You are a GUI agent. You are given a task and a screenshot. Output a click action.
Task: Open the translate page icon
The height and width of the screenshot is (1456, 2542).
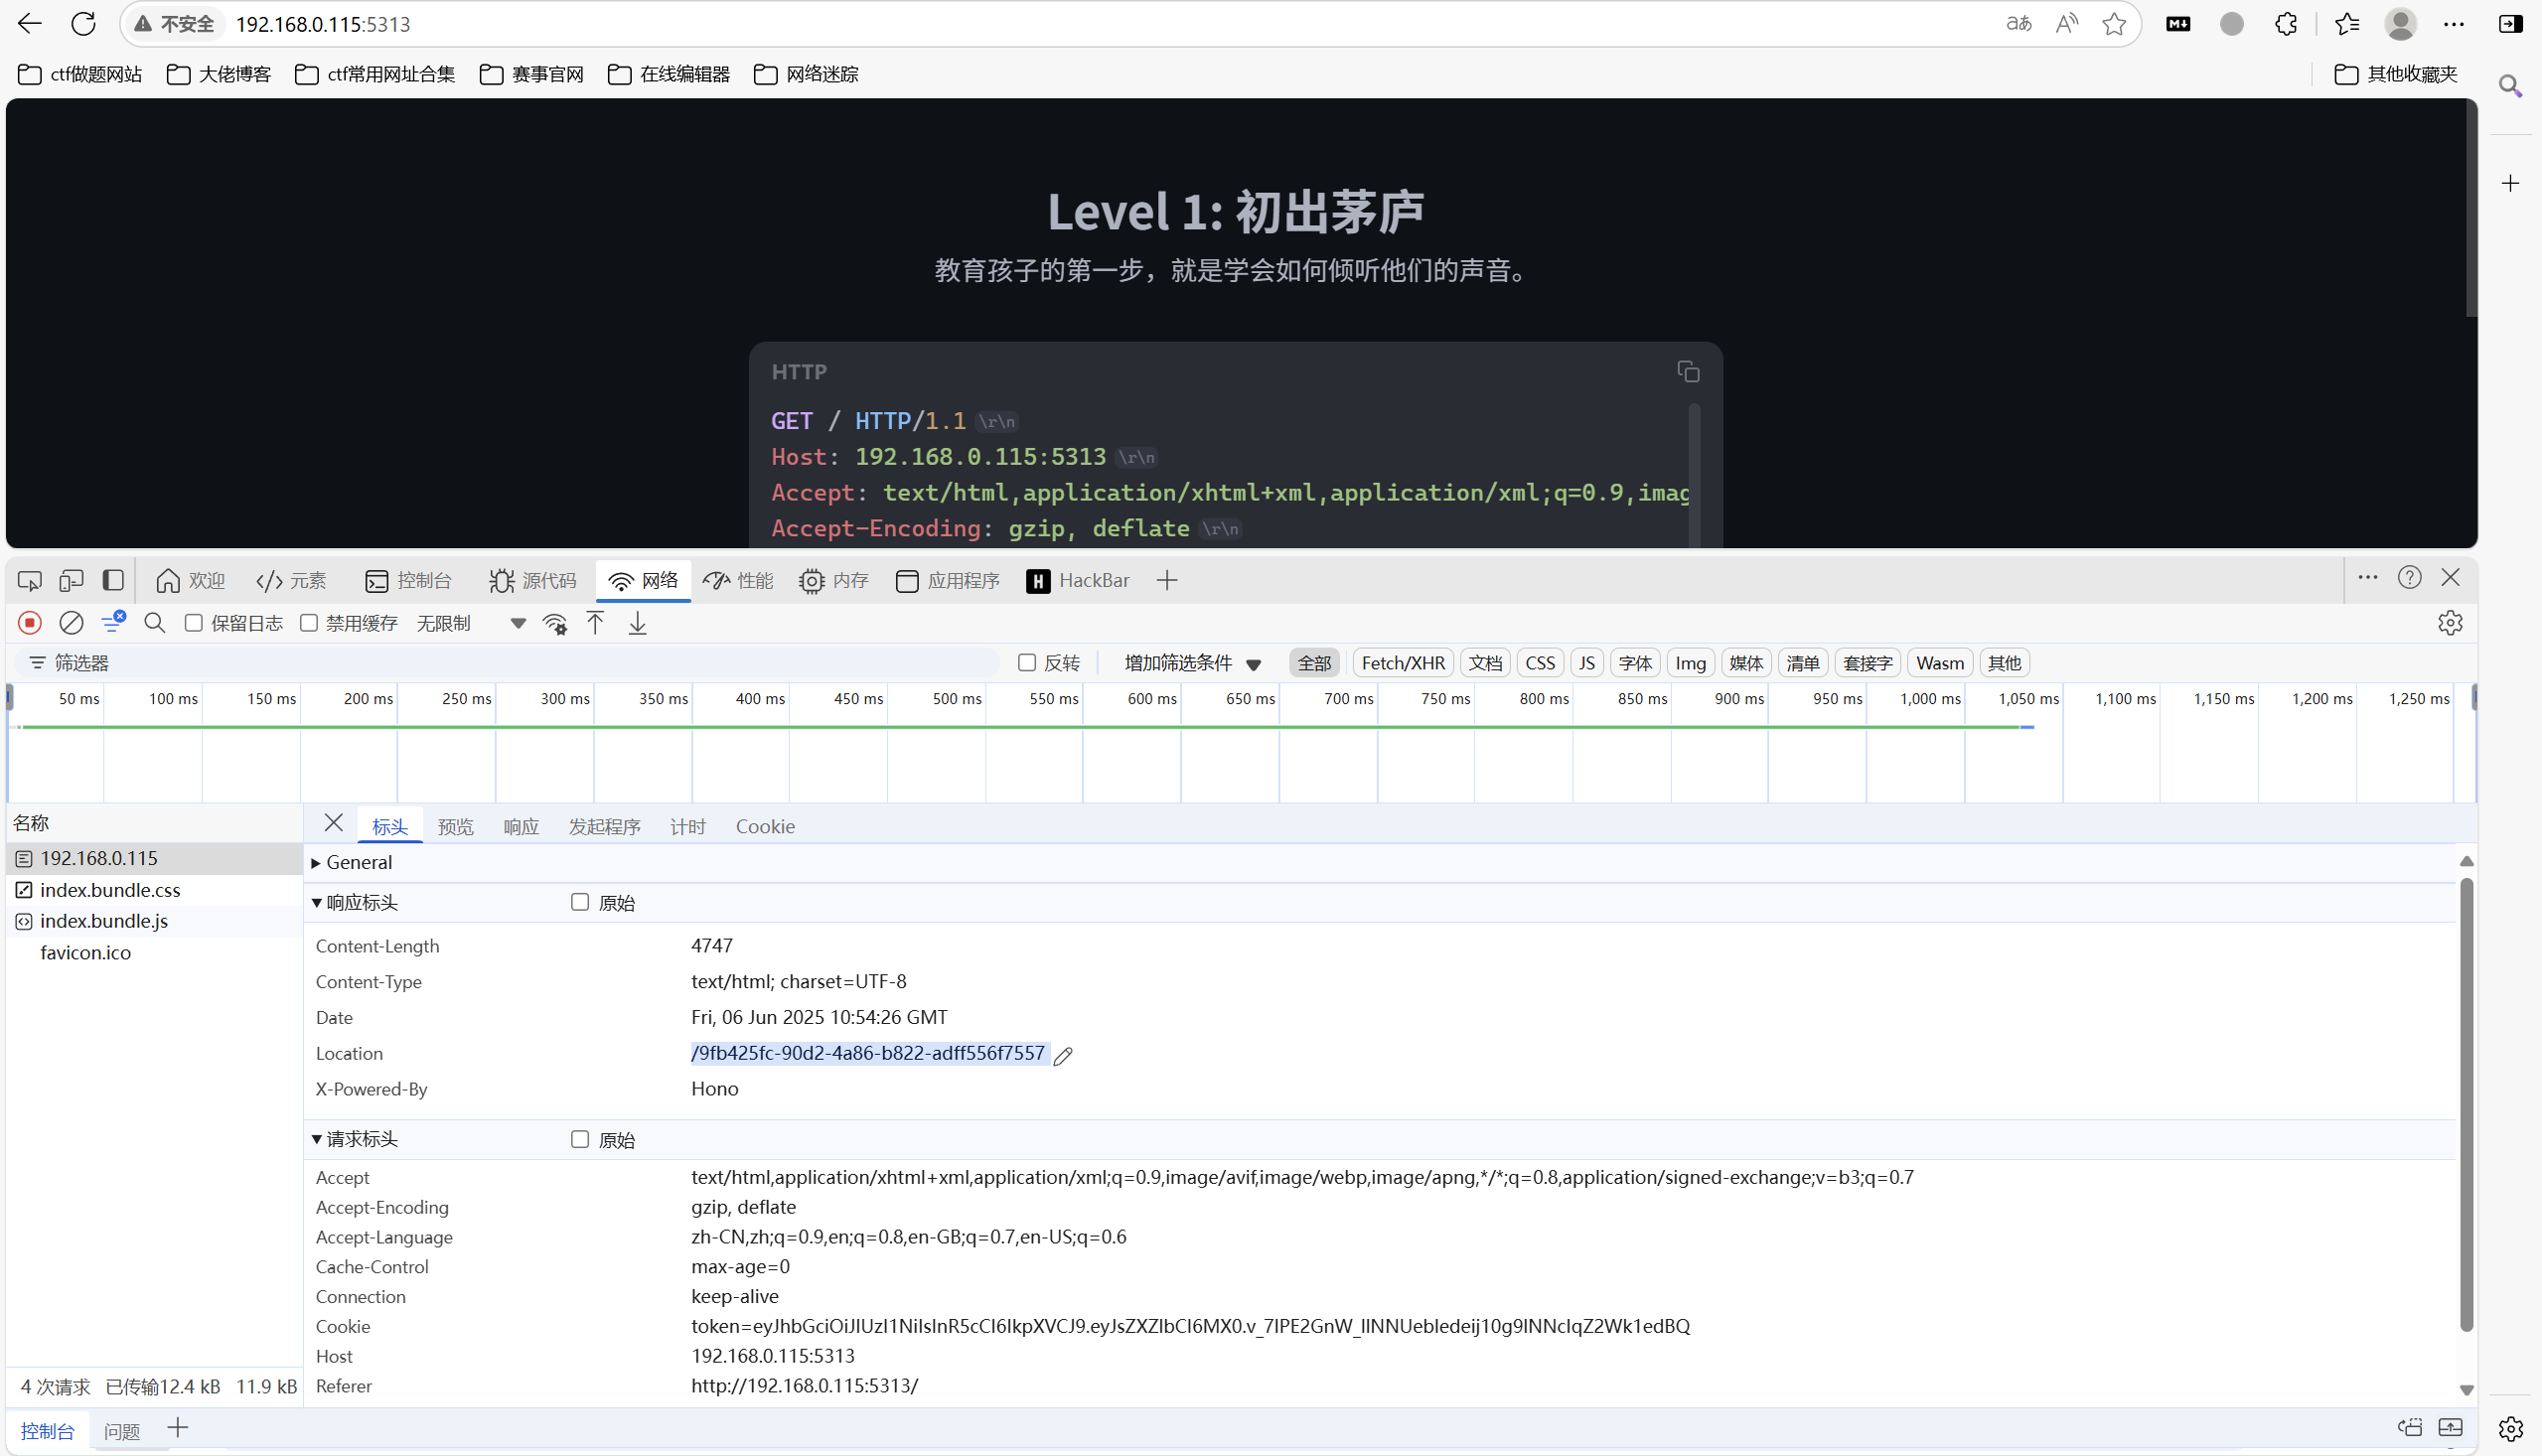2019,24
